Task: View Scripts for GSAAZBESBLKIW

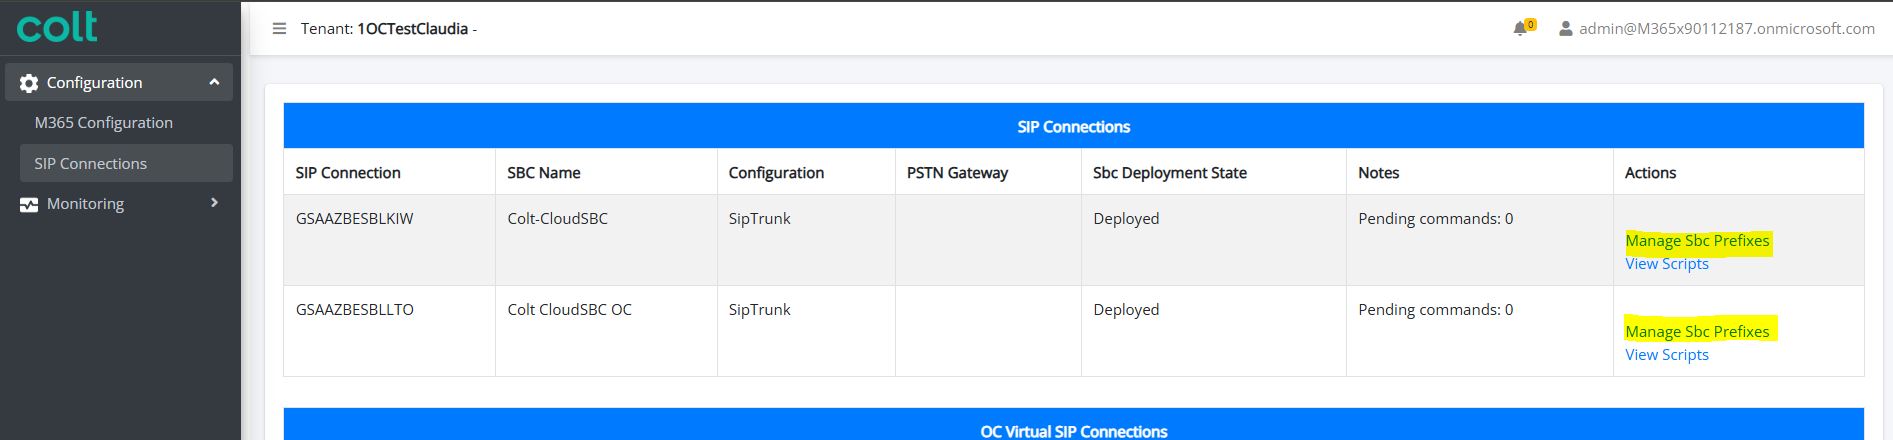Action: (1666, 264)
